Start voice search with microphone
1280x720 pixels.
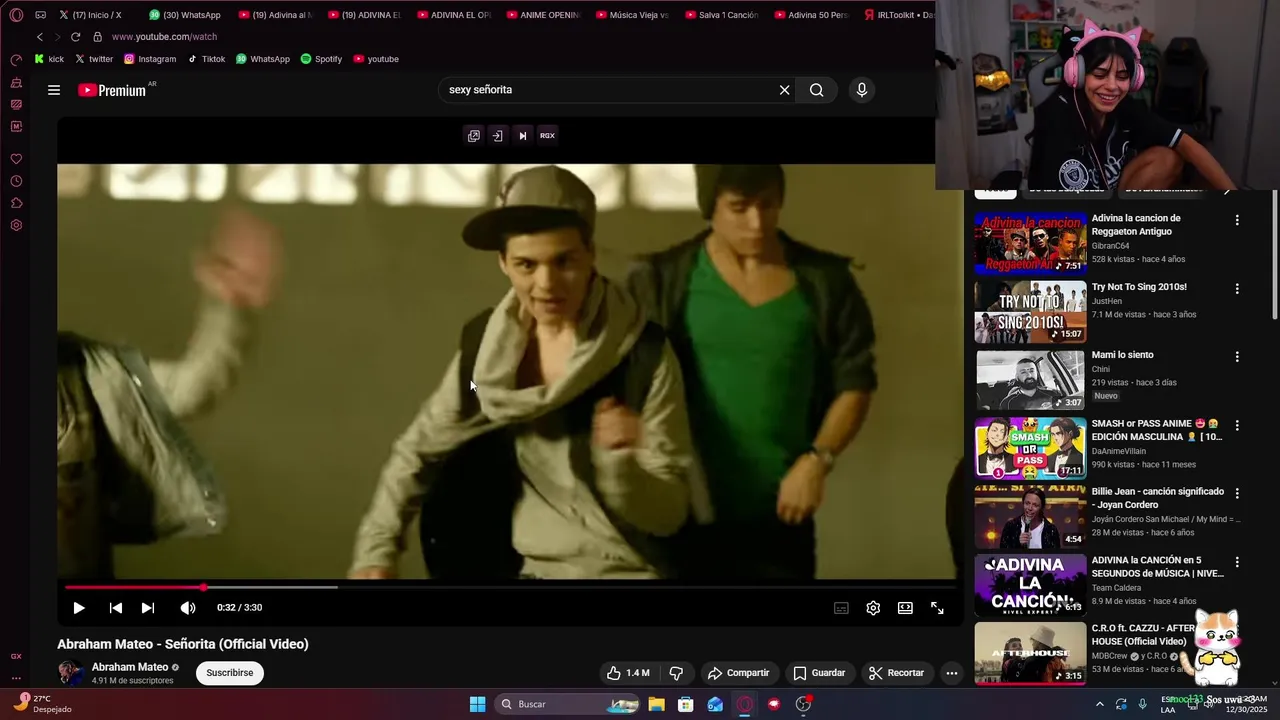pos(862,90)
